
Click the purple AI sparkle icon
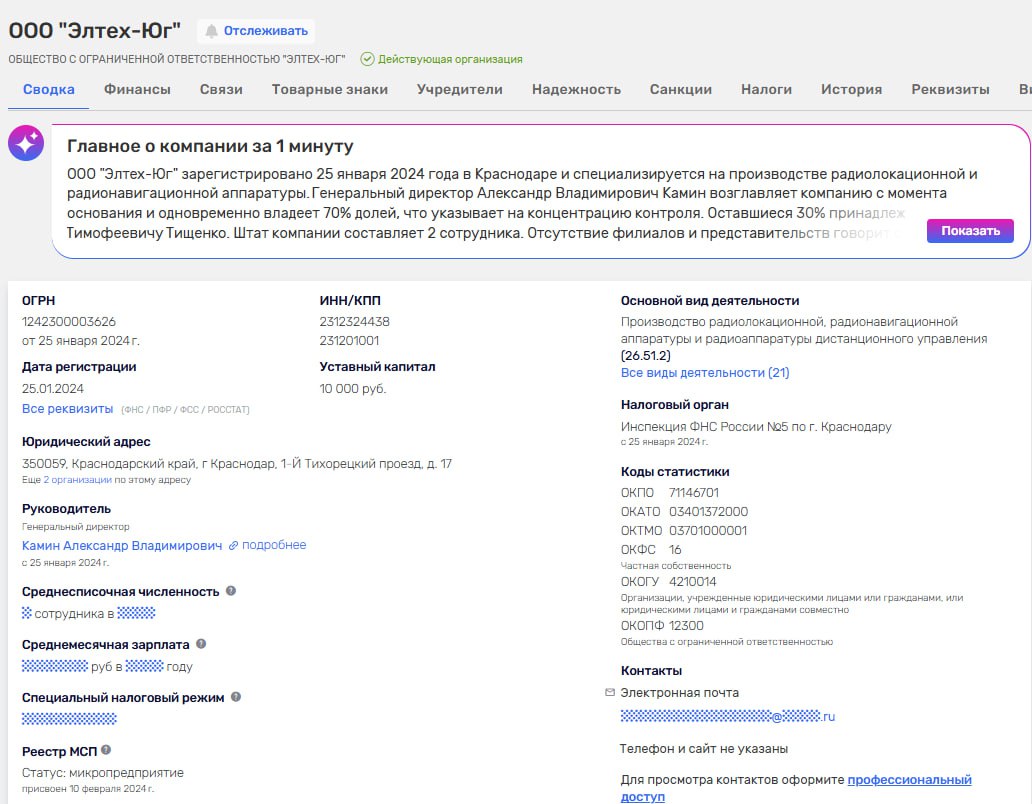(x=26, y=144)
